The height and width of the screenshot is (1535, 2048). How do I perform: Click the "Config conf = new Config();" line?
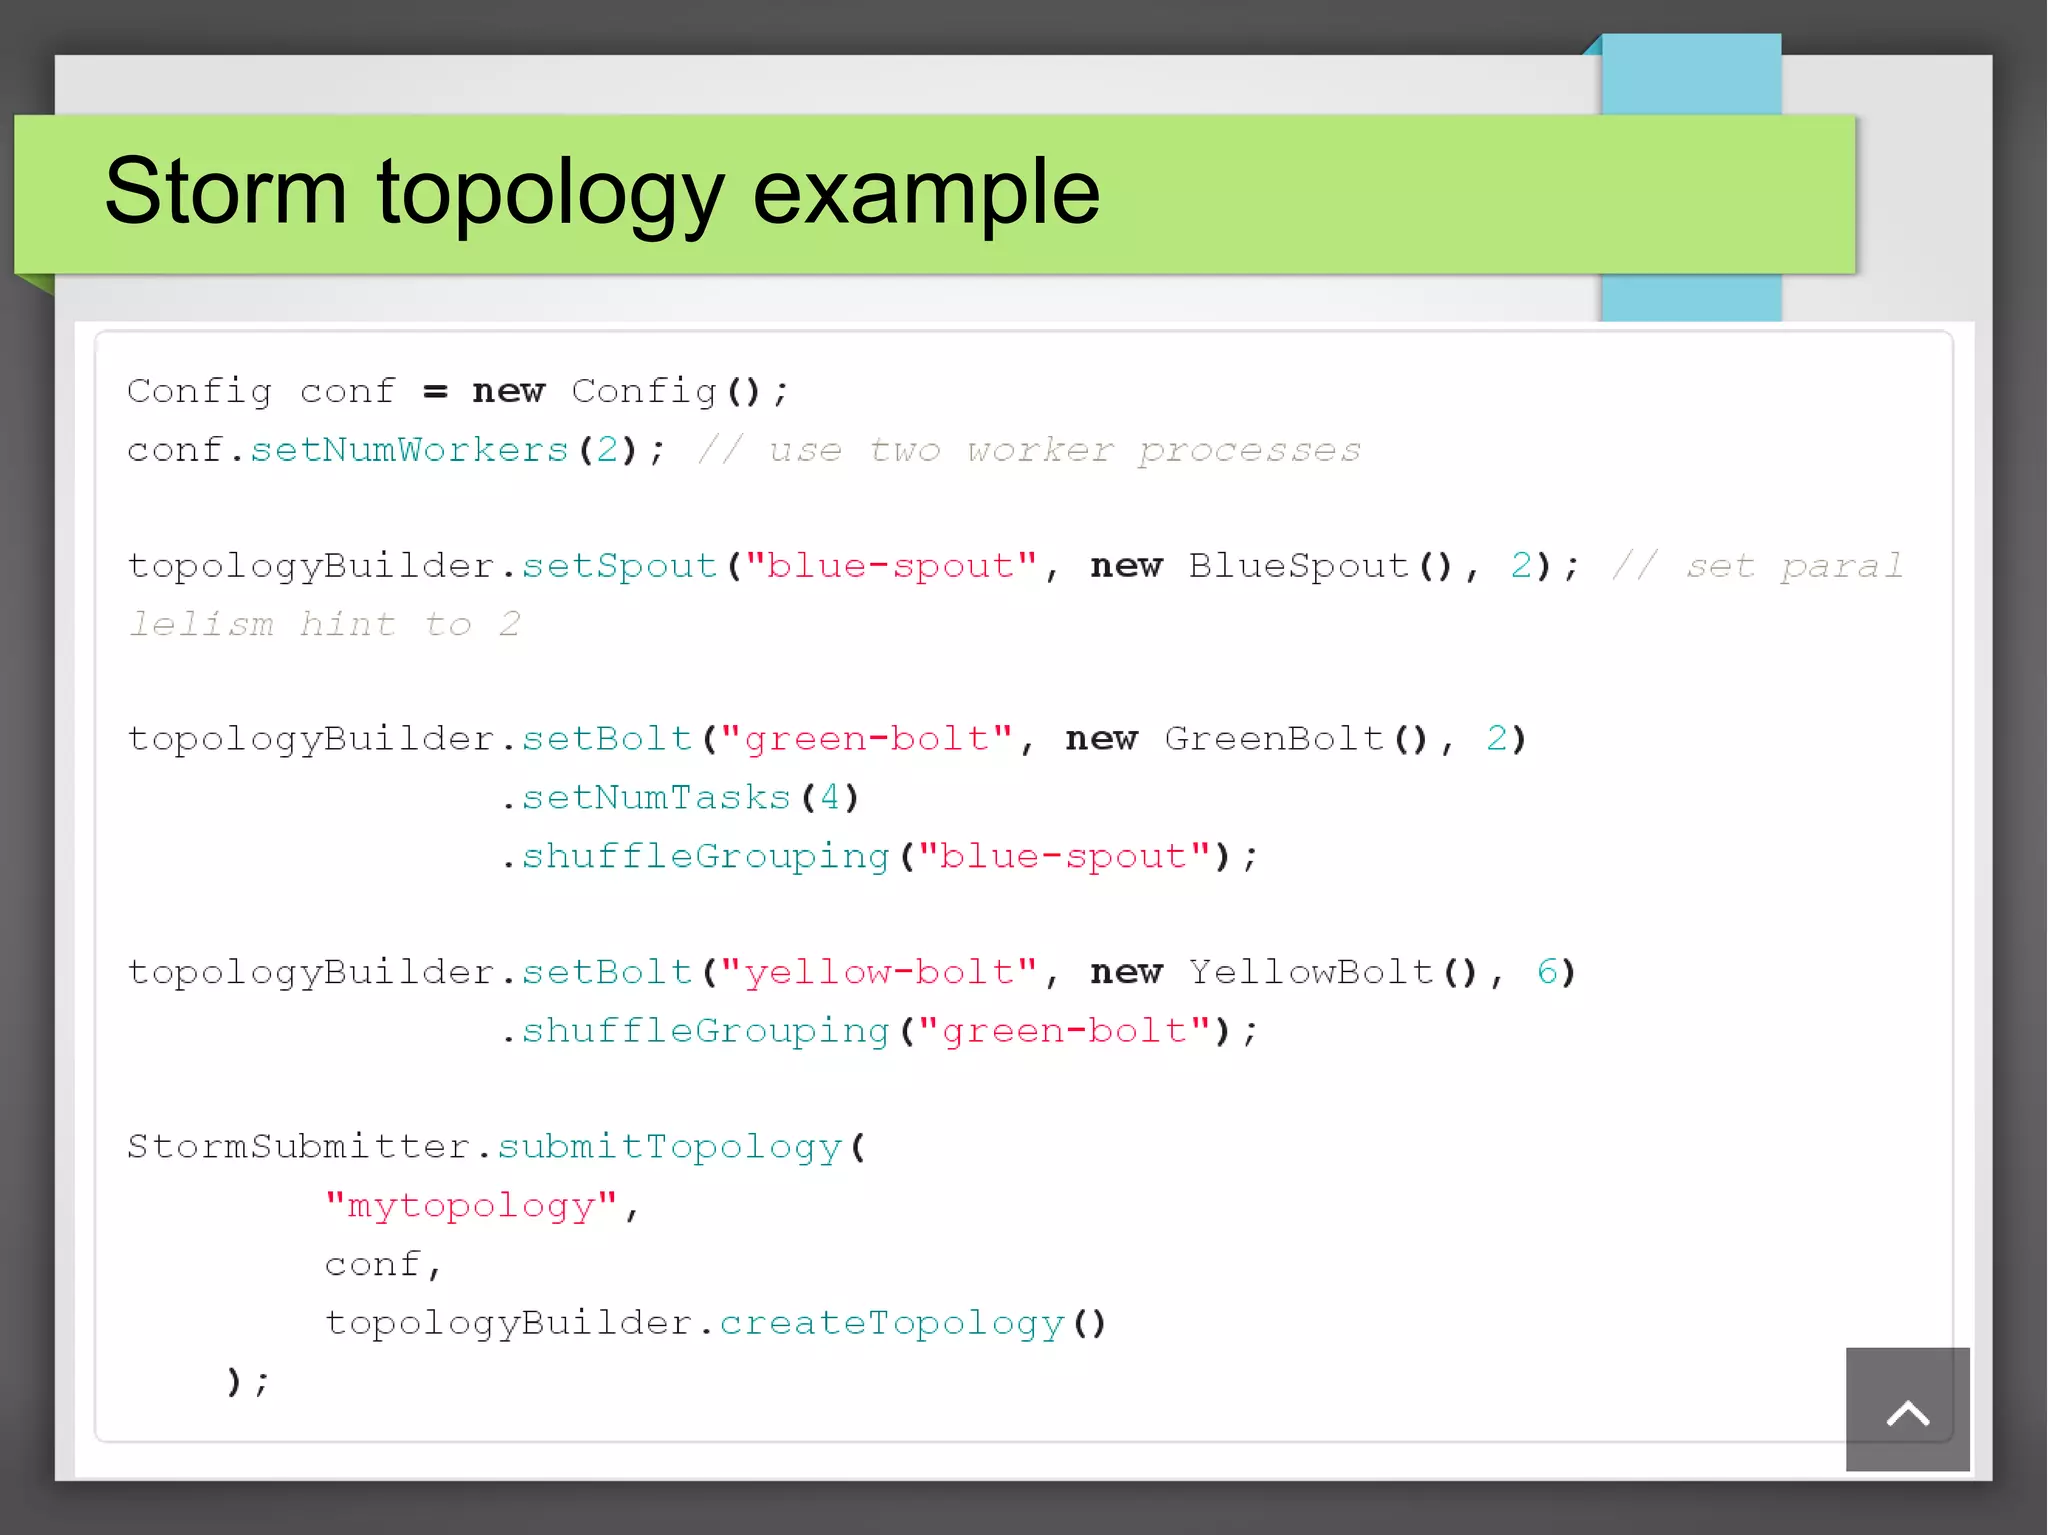point(459,391)
